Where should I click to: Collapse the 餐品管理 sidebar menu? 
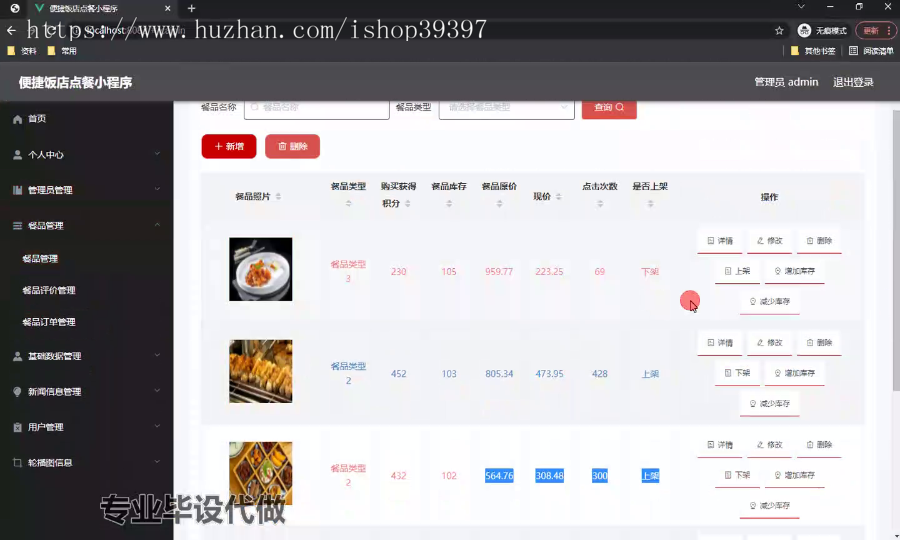pyautogui.click(x=86, y=226)
